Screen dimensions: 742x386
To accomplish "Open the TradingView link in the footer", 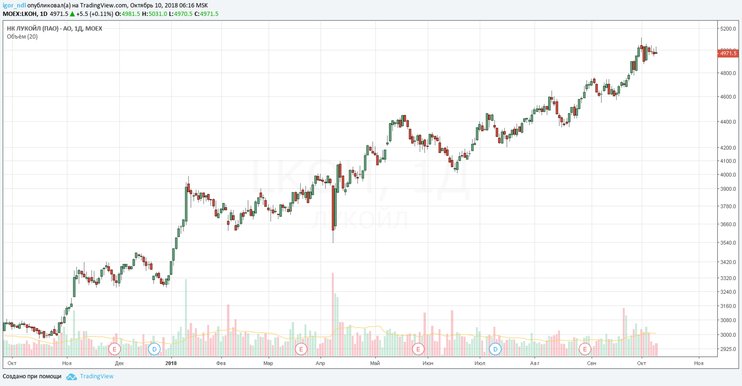I will (x=97, y=377).
